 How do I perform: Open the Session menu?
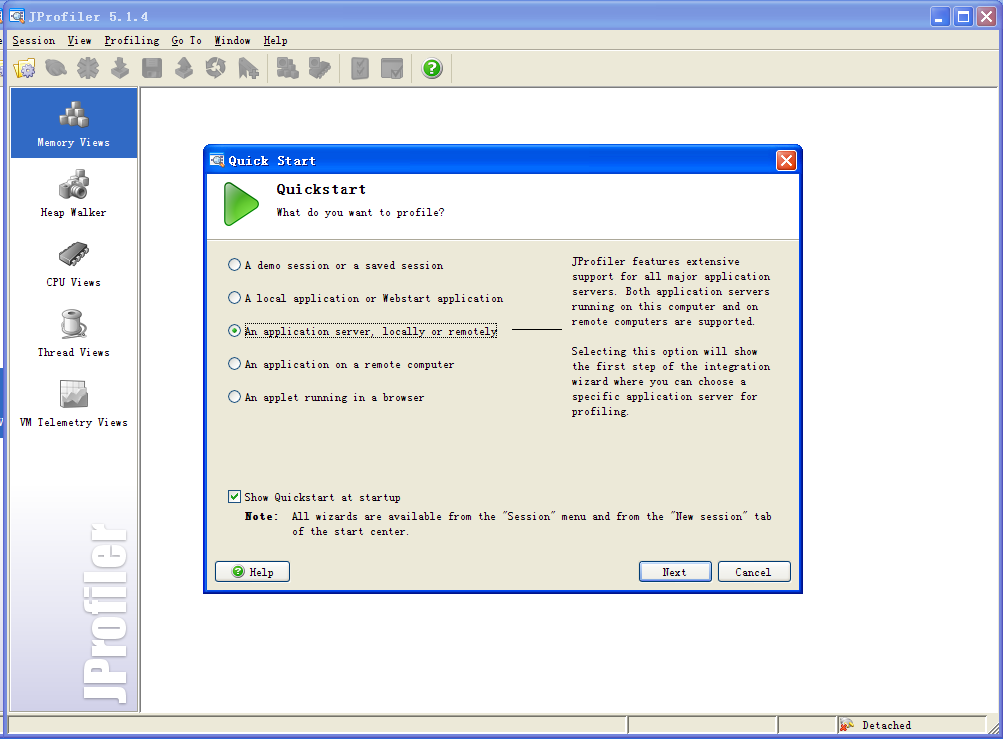pyautogui.click(x=34, y=40)
